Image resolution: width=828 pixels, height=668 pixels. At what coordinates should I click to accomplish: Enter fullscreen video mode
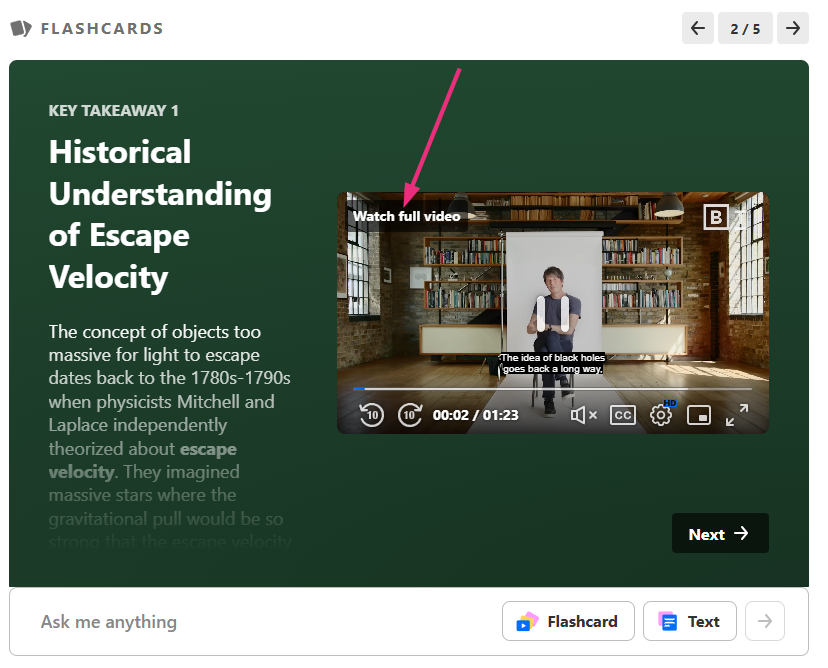737,415
